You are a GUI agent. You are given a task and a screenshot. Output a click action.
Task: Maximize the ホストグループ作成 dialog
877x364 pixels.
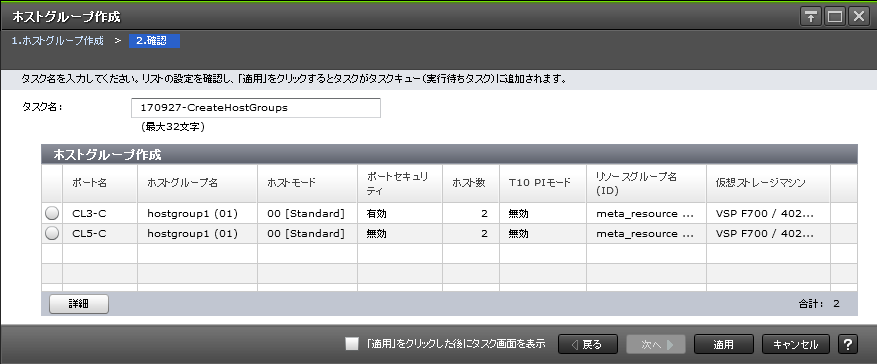pyautogui.click(x=835, y=17)
